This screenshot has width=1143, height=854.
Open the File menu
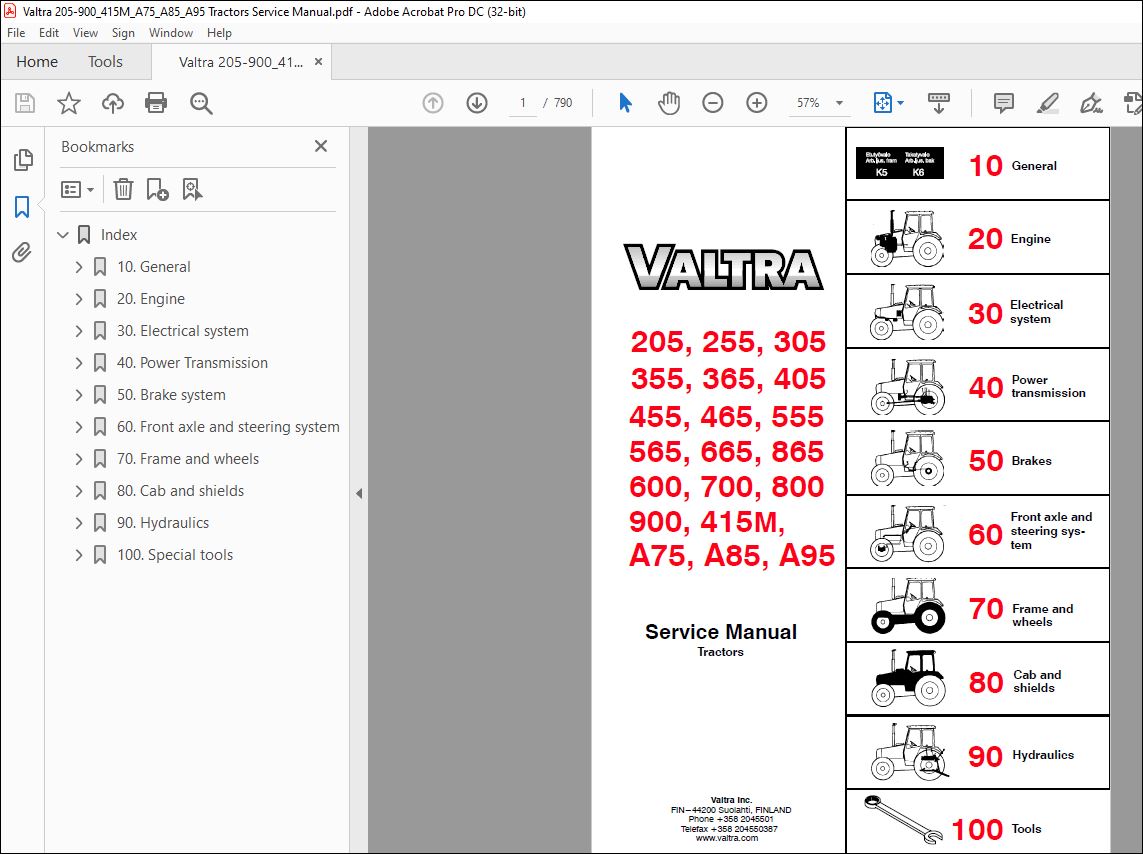click(x=16, y=33)
